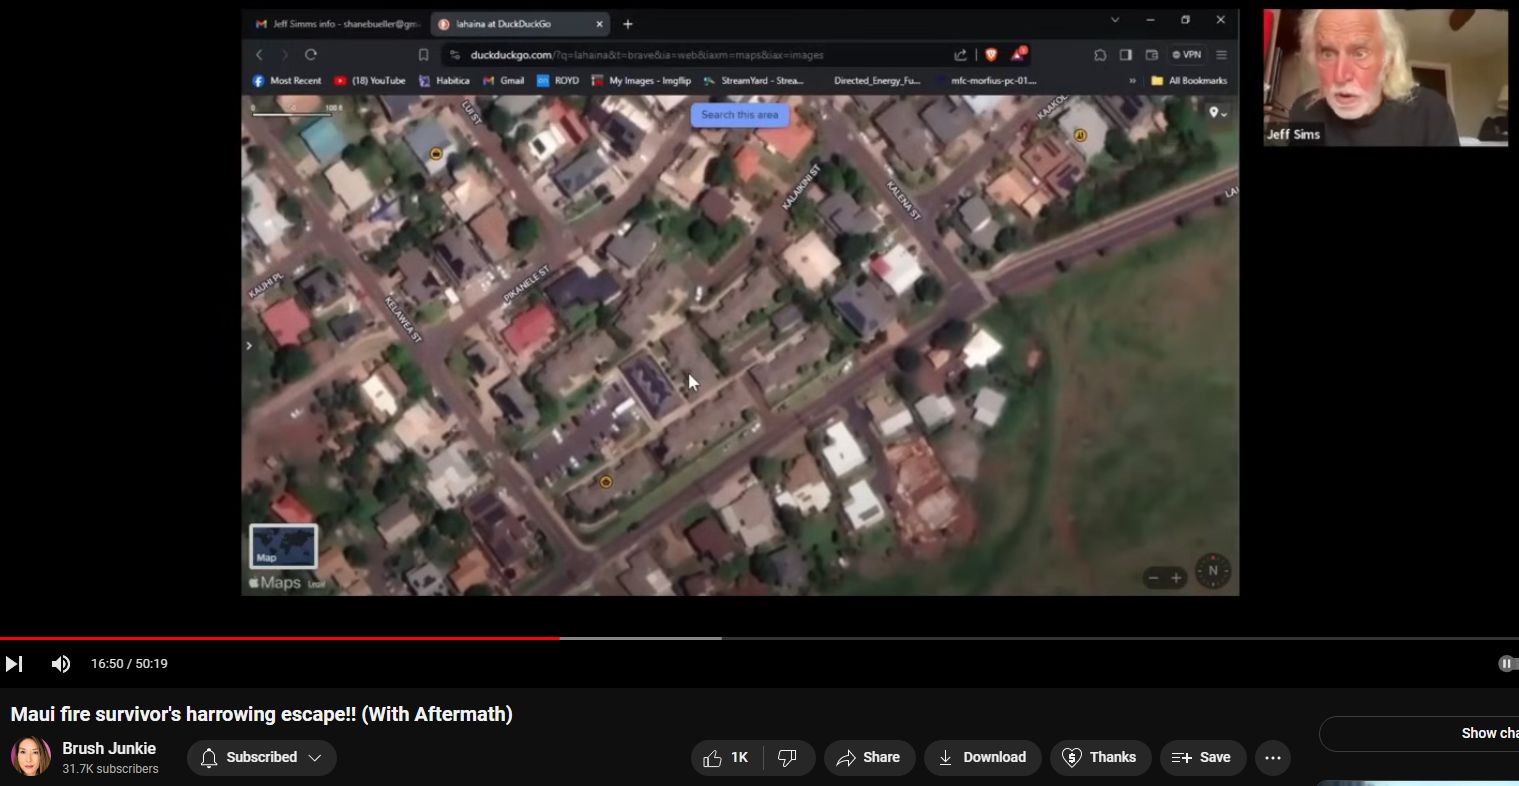Click the map marker near Lui St
Viewport: 1519px width, 786px height.
point(436,154)
